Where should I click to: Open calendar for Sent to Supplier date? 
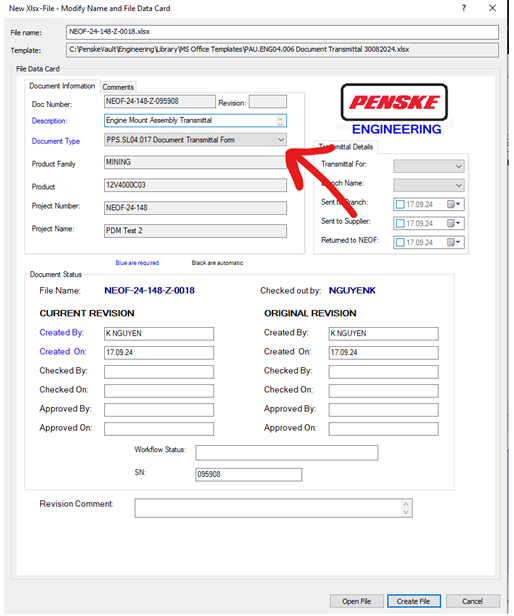454,223
